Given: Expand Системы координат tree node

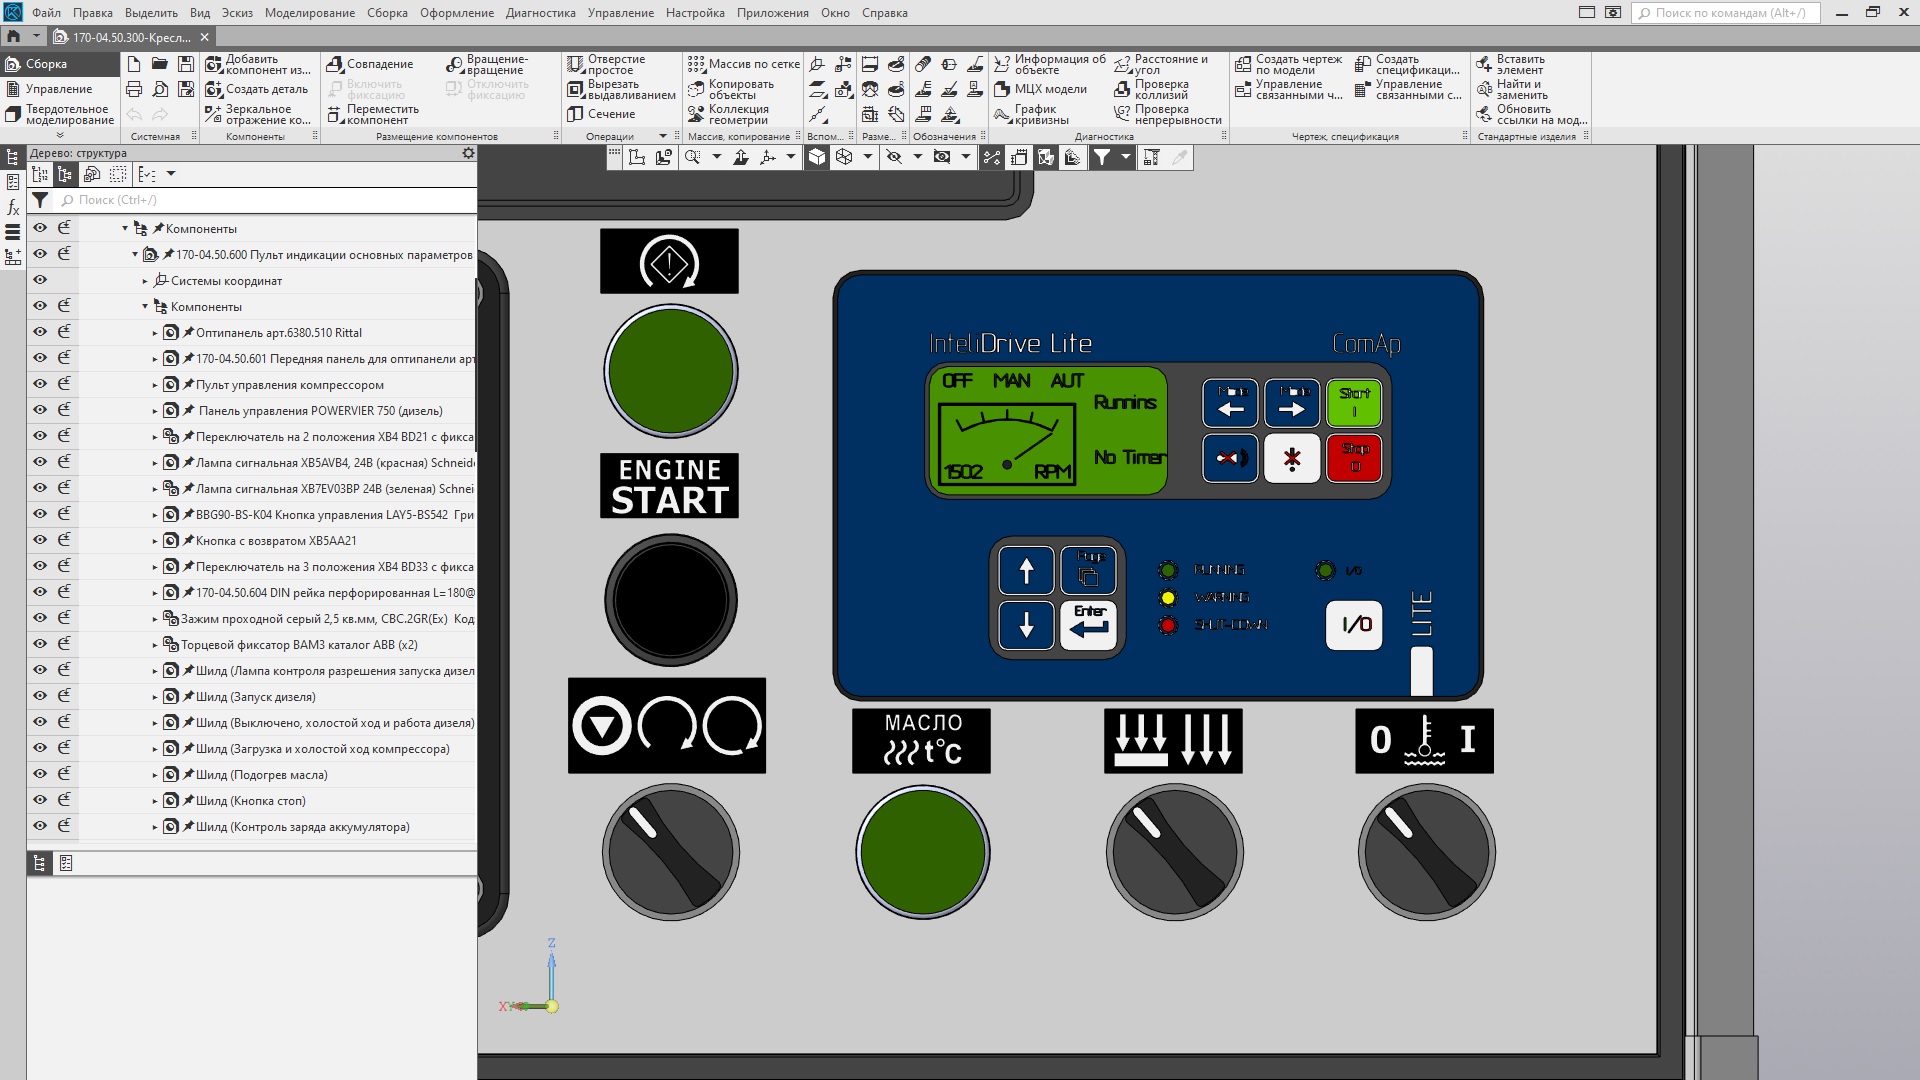Looking at the screenshot, I should coord(145,281).
